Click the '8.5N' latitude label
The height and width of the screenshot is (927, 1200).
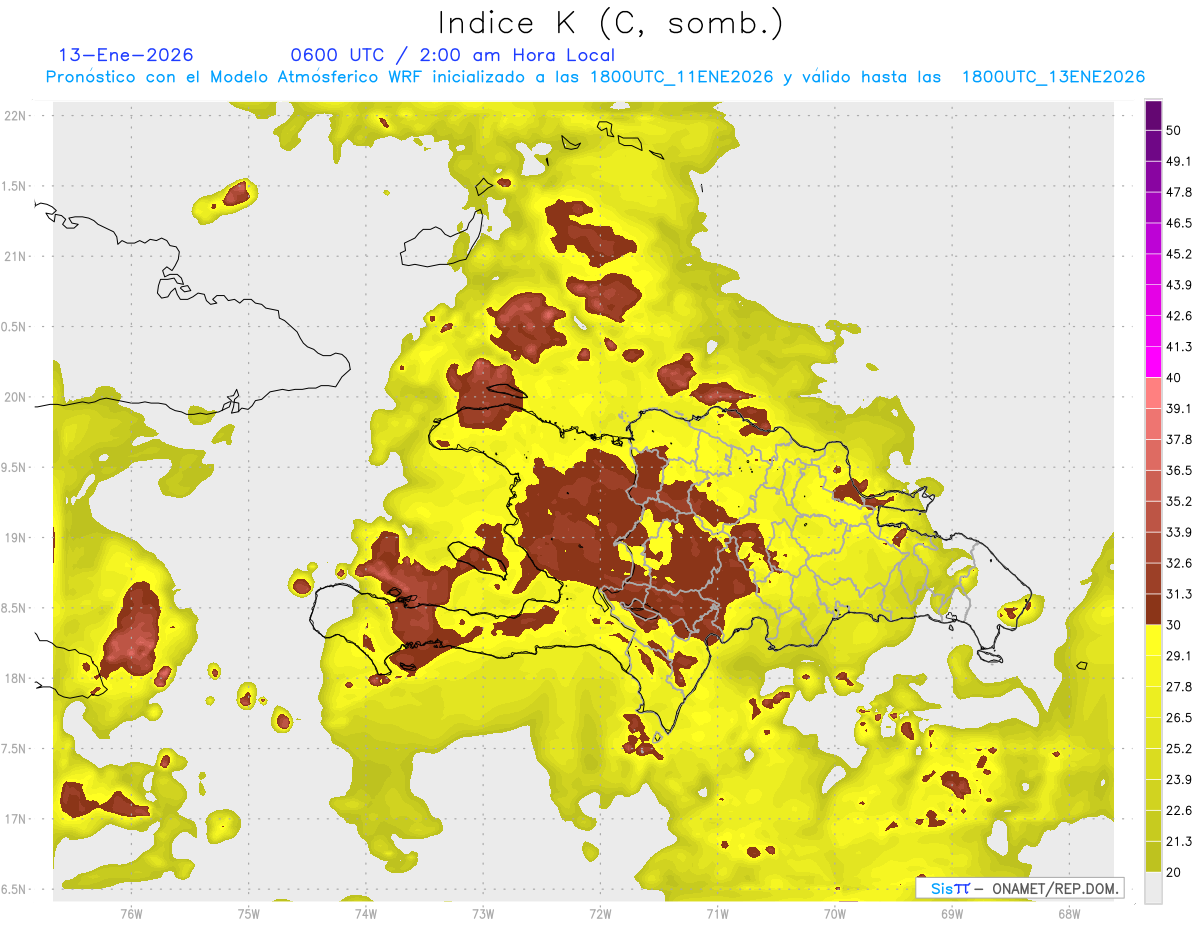(15, 608)
